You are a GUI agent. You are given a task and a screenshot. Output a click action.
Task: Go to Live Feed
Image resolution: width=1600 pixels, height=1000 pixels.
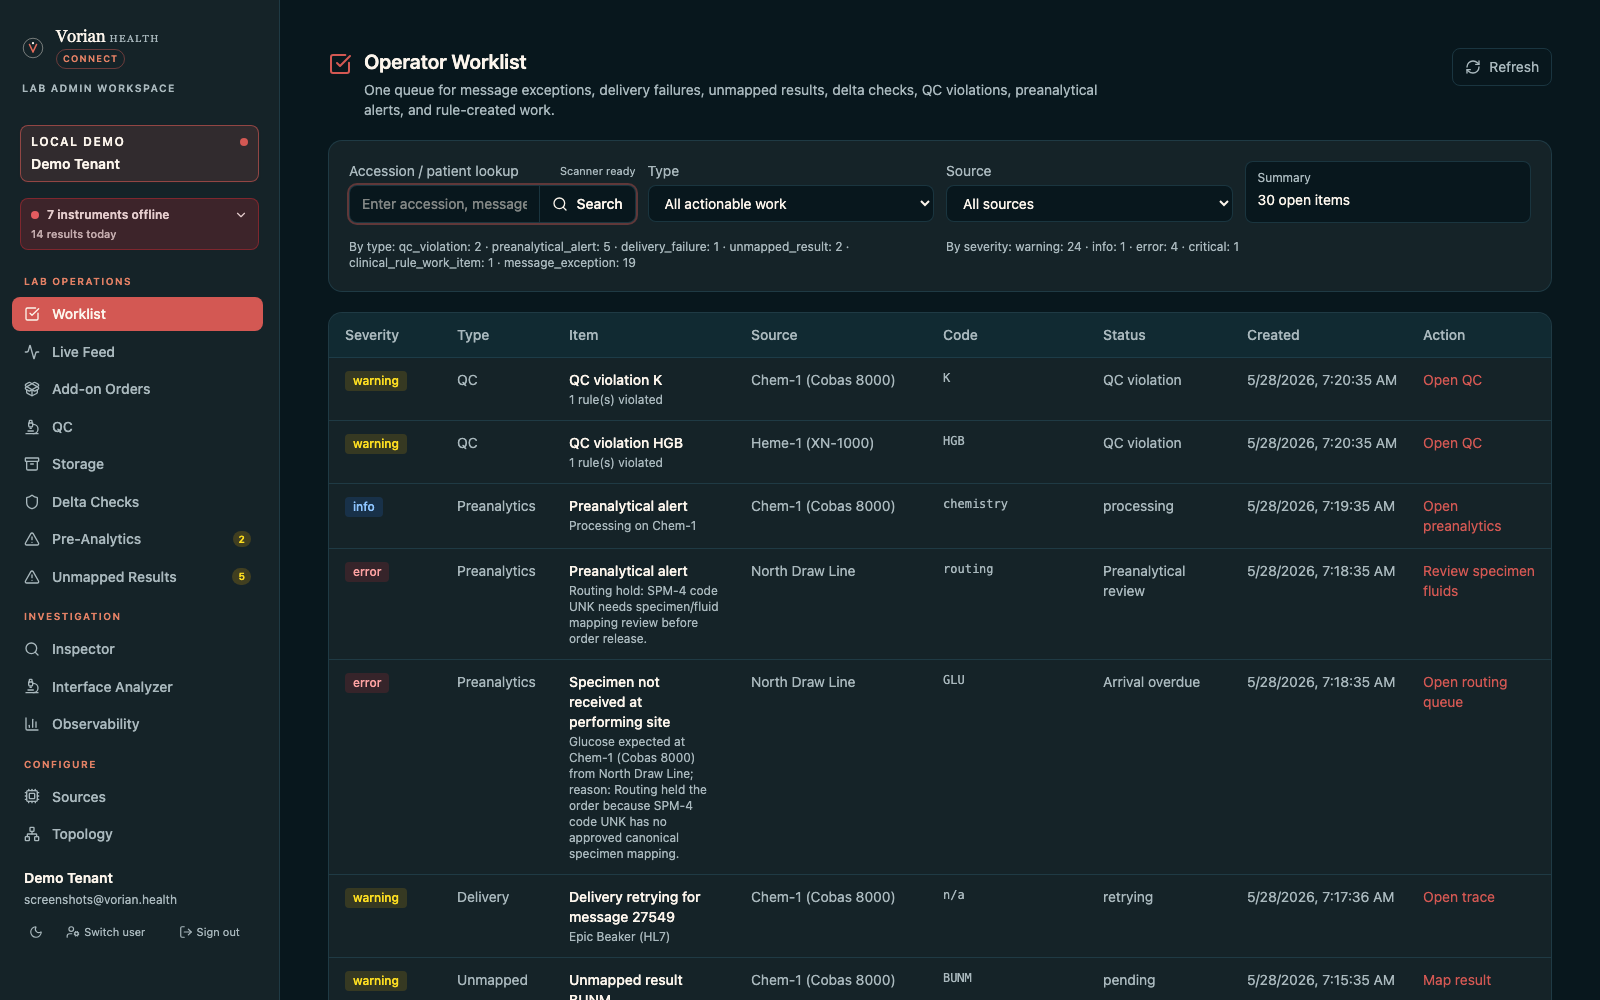(137, 352)
